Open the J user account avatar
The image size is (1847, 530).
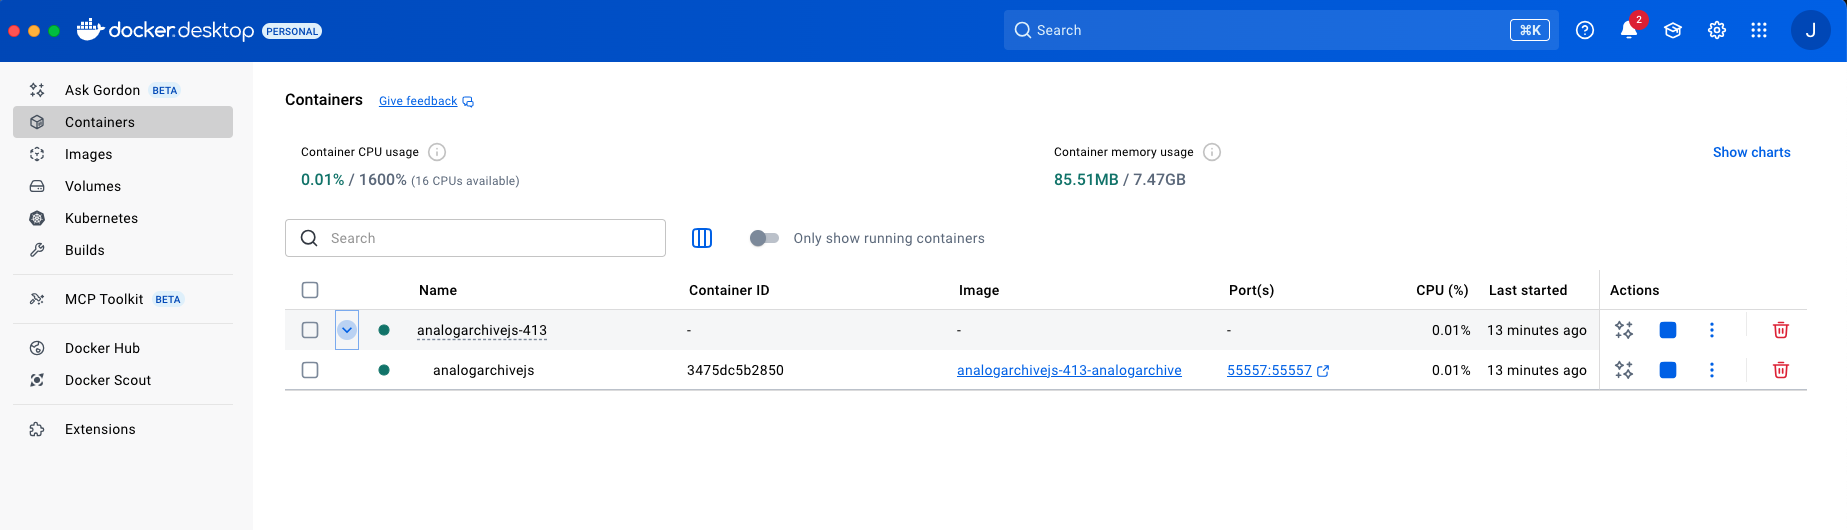point(1810,30)
